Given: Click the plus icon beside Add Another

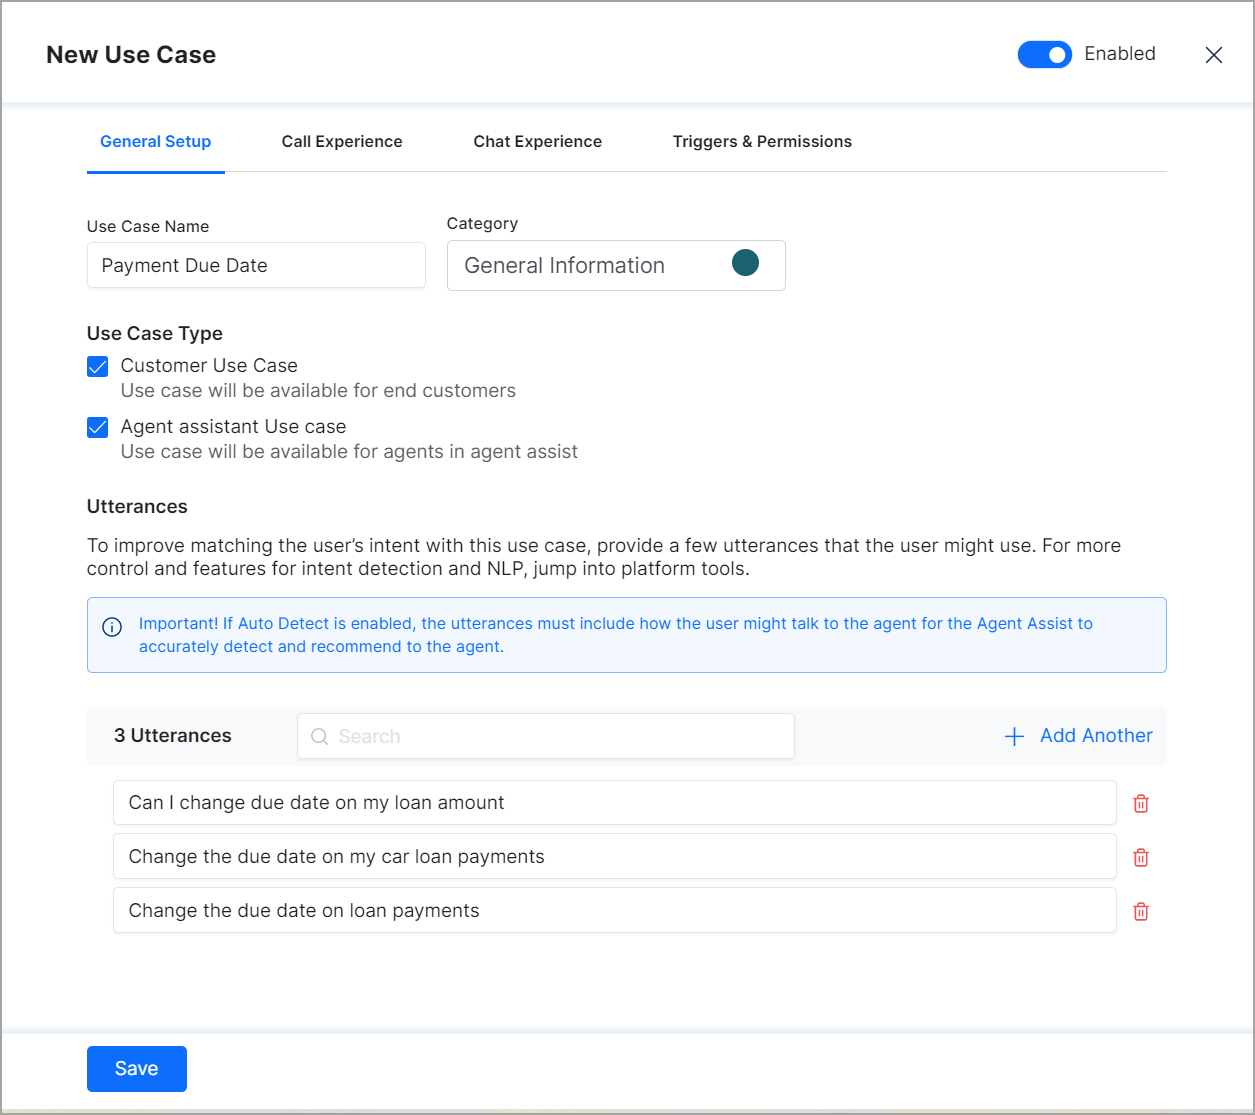Looking at the screenshot, I should tap(1014, 737).
